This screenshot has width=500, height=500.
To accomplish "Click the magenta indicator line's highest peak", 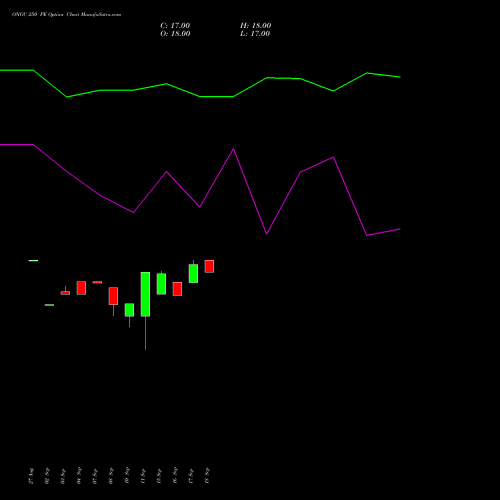I will [233, 149].
